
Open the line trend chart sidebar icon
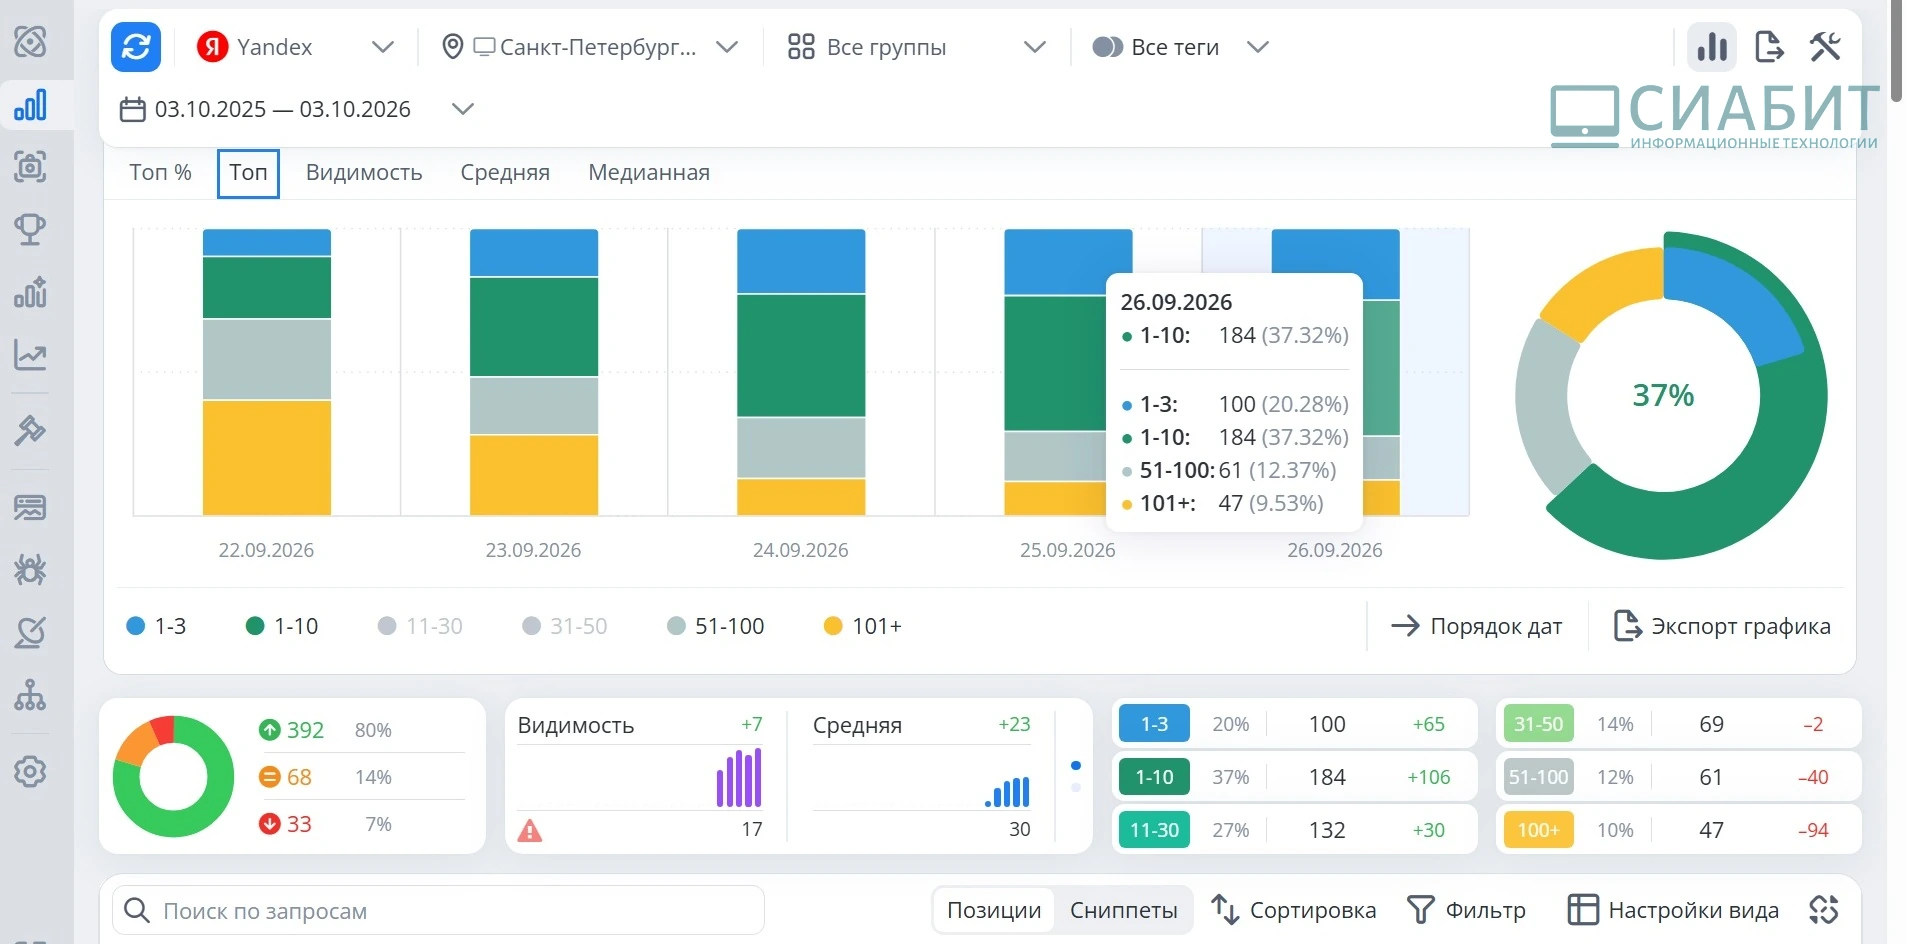pos(30,355)
